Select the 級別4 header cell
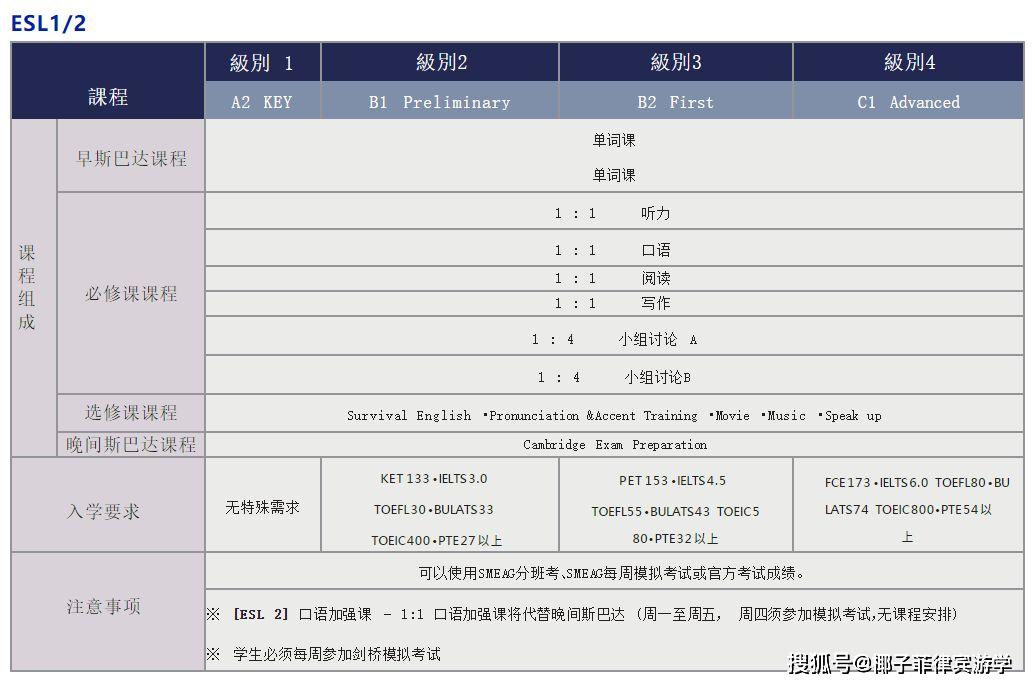This screenshot has width=1035, height=686. pyautogui.click(x=908, y=63)
